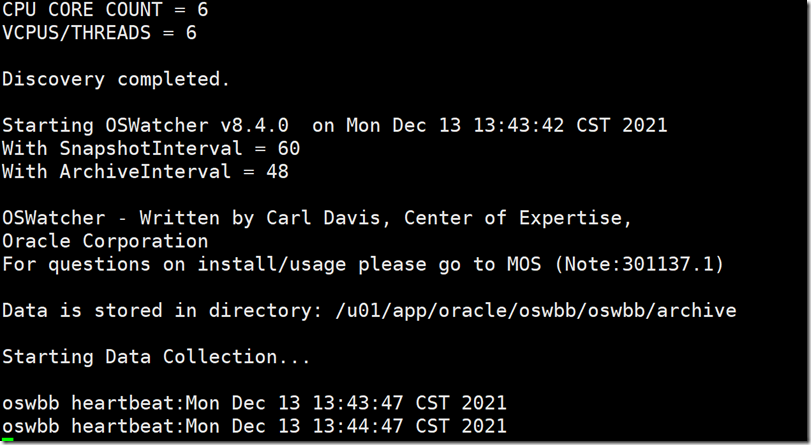
Task: Click the CPU CORE COUNT line
Action: tap(100, 10)
